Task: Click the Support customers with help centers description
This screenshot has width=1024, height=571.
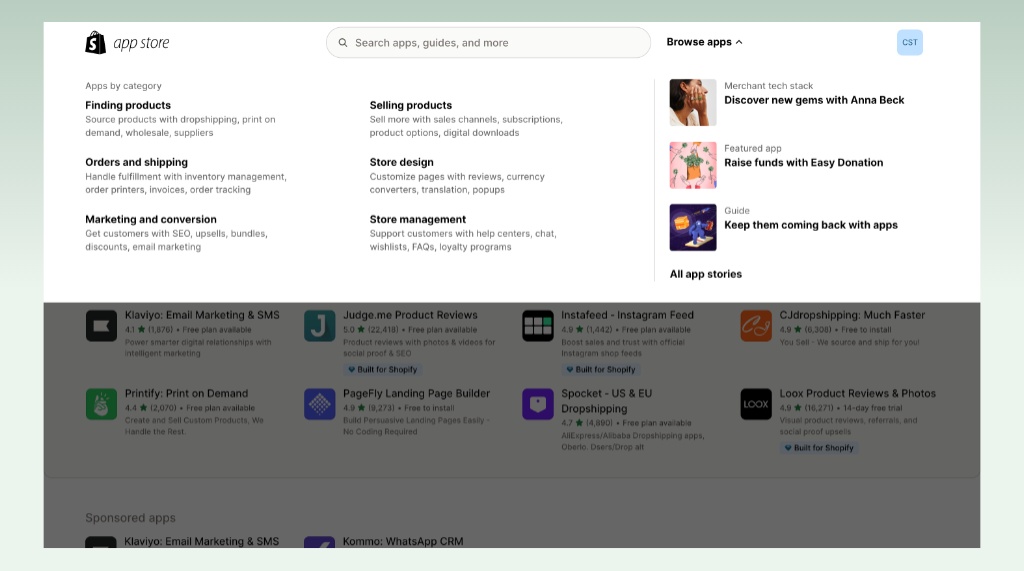Action: click(x=463, y=240)
